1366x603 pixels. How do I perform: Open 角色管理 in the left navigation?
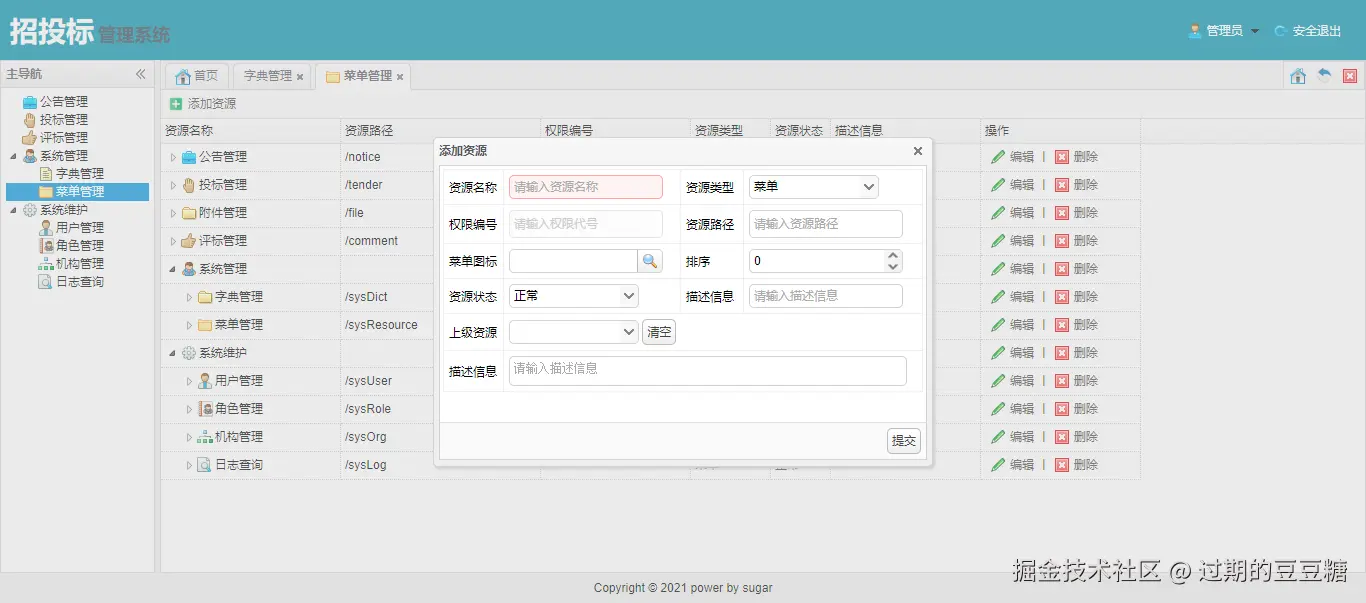pos(80,246)
